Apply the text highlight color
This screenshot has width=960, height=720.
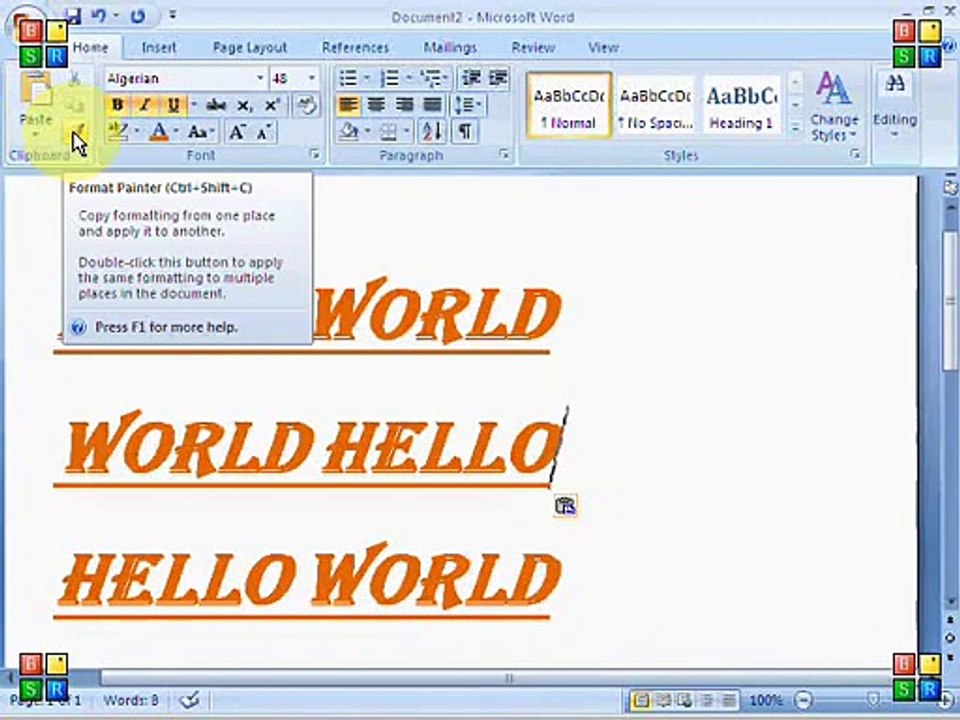pos(117,132)
